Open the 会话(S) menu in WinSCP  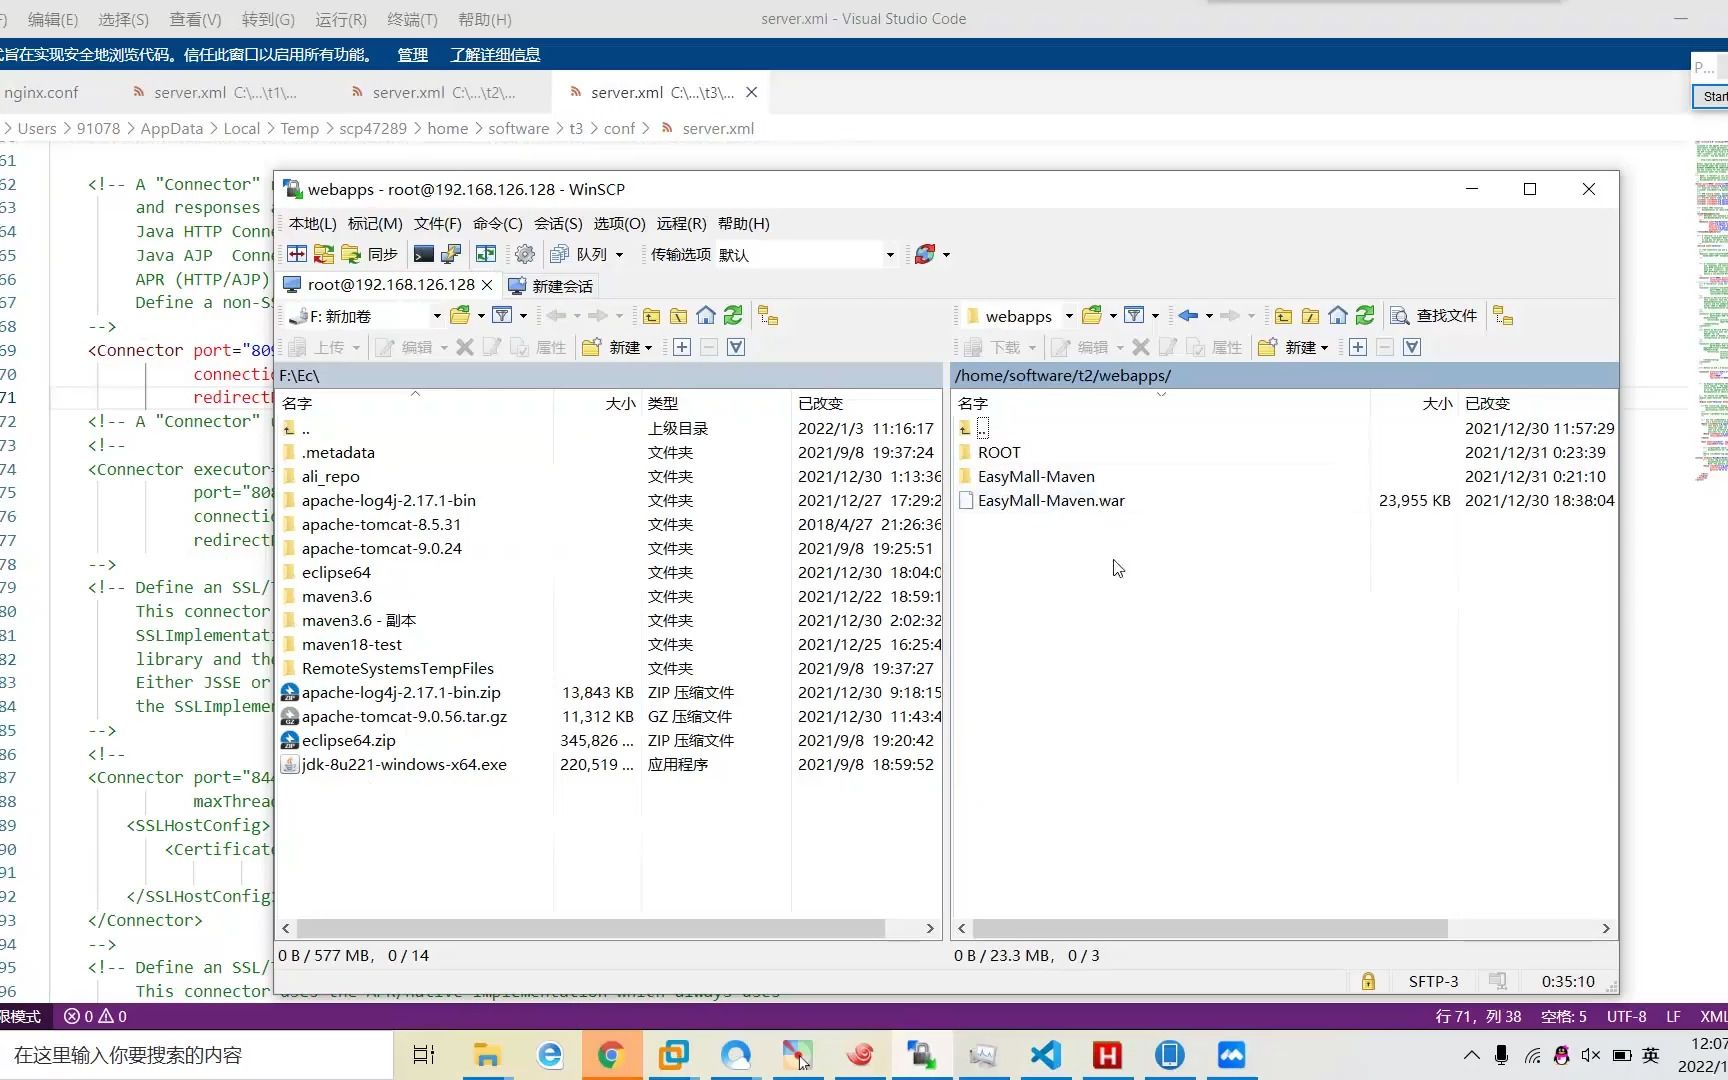[x=558, y=223]
